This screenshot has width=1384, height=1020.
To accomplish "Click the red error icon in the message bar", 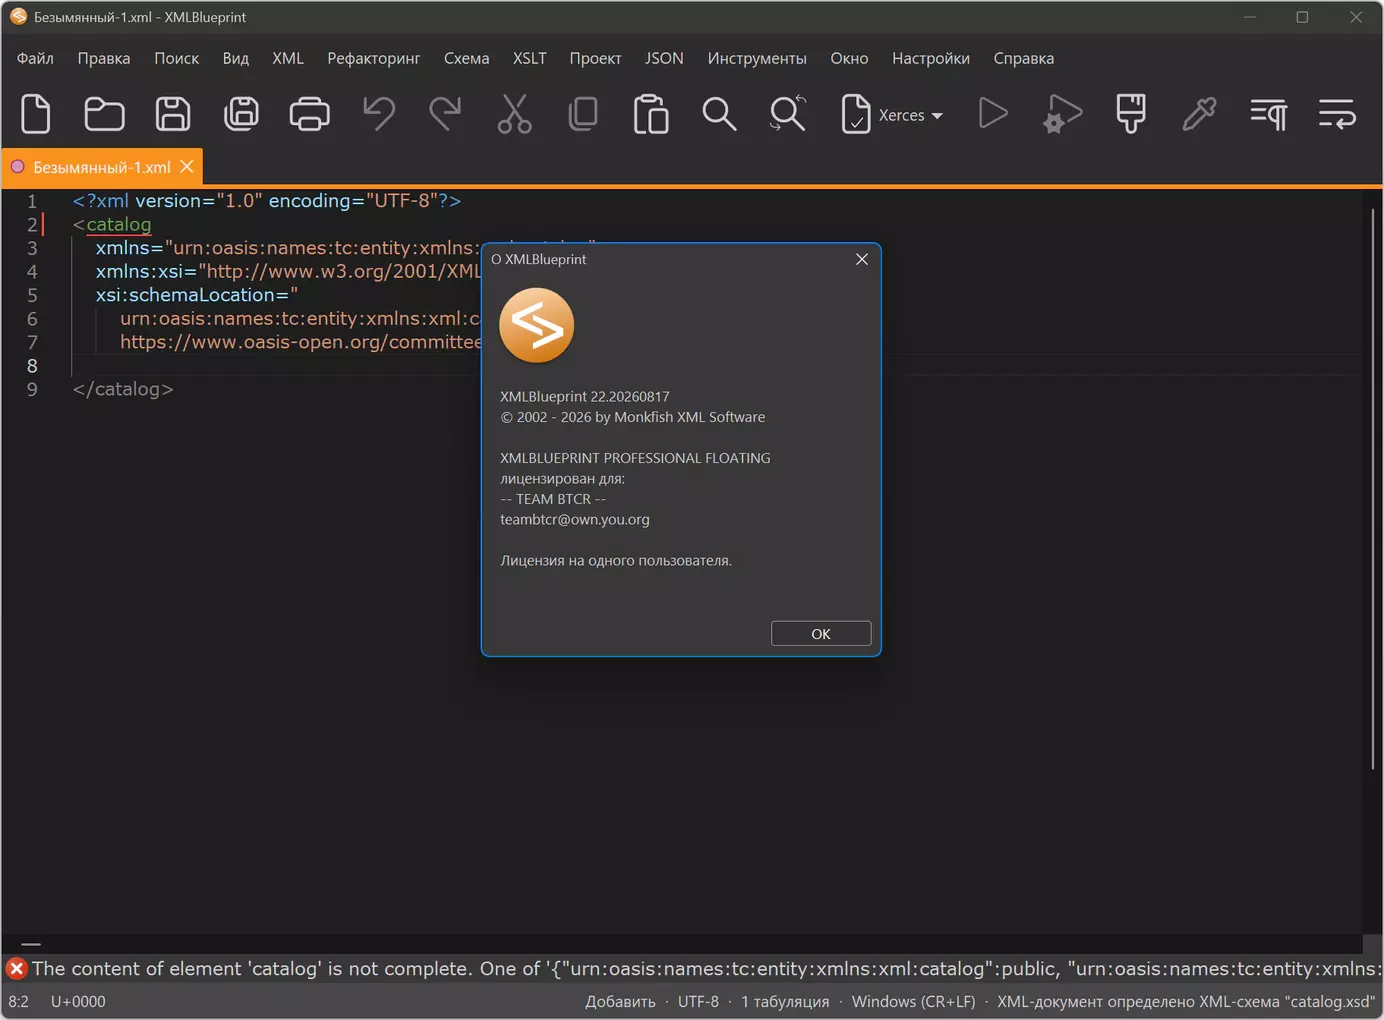I will pyautogui.click(x=16, y=968).
